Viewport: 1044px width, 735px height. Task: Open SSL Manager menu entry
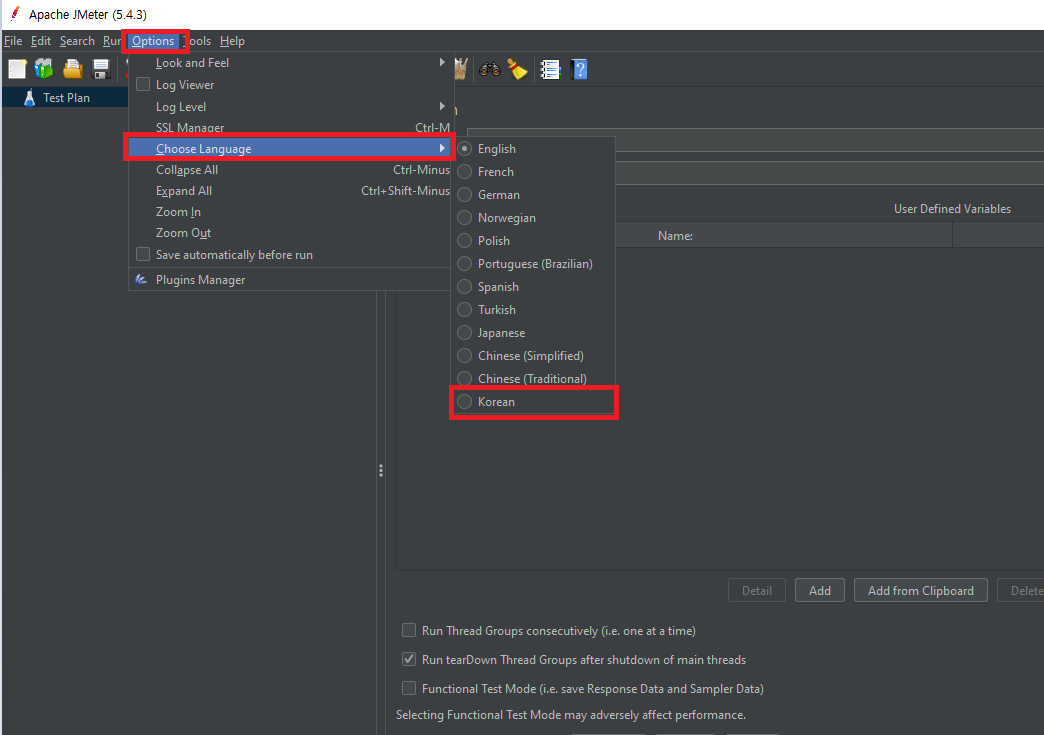[x=290, y=127]
